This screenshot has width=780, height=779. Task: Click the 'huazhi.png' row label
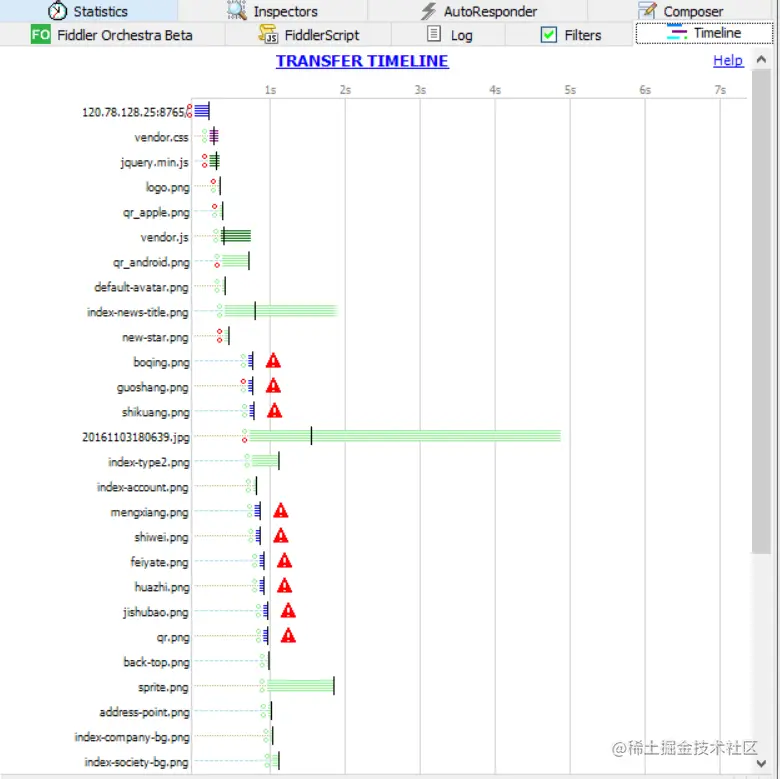162,587
